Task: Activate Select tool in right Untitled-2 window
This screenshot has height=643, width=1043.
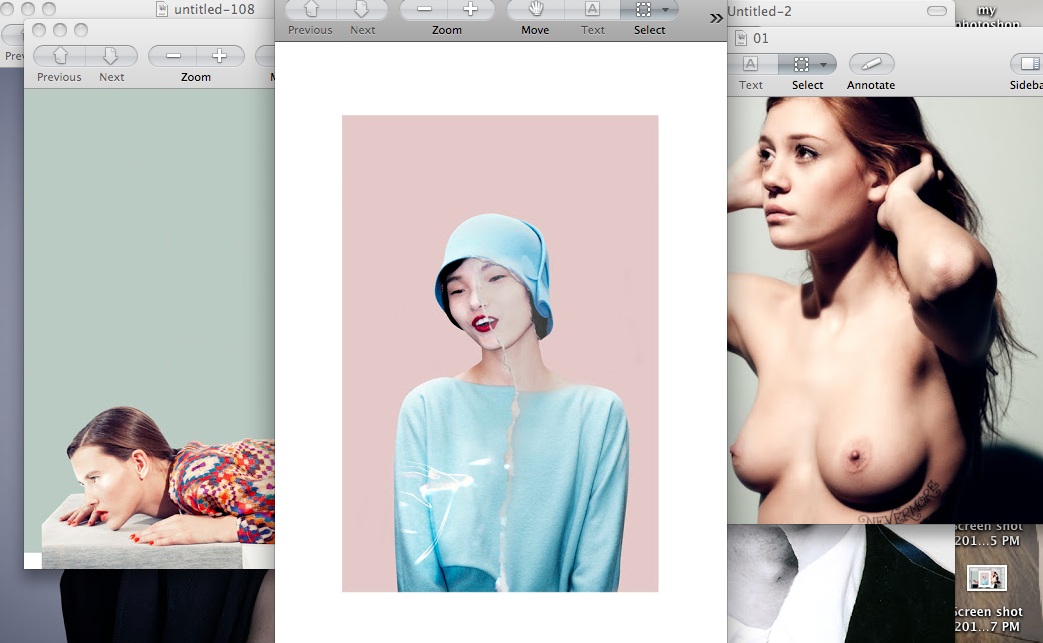Action: coord(801,64)
